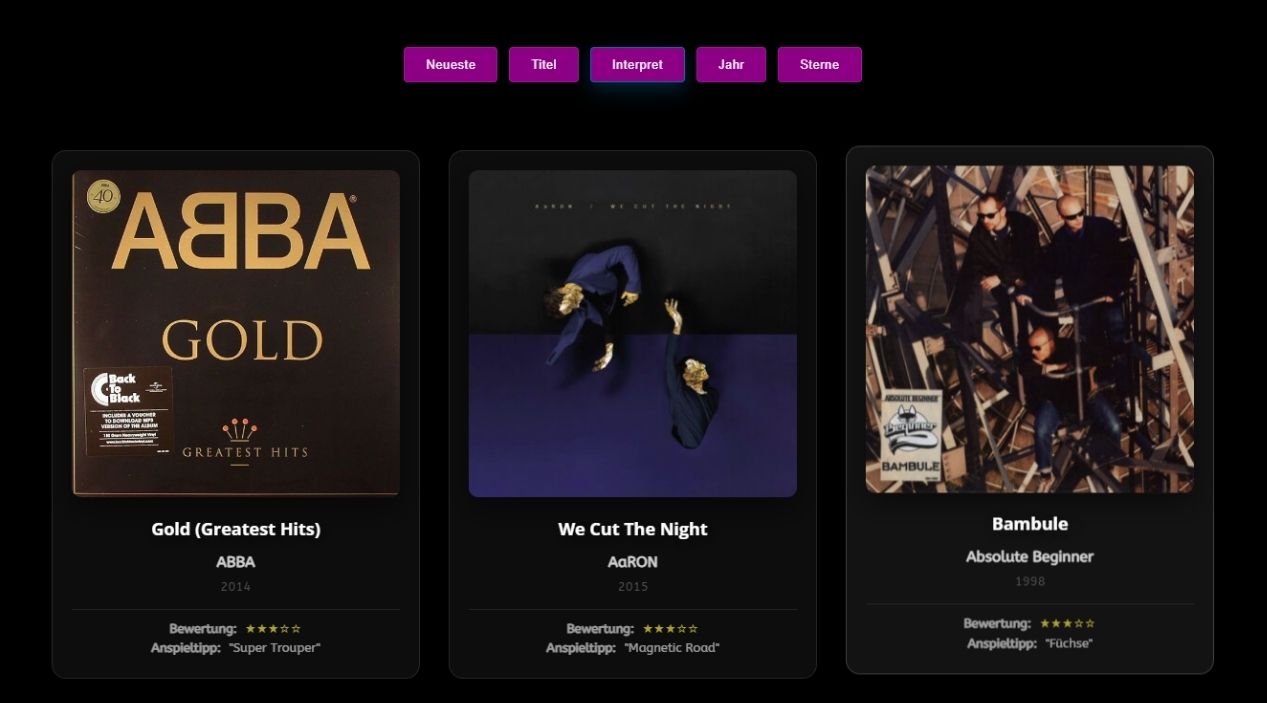Open the ABBA Gold album cover
The height and width of the screenshot is (703, 1267).
point(236,333)
